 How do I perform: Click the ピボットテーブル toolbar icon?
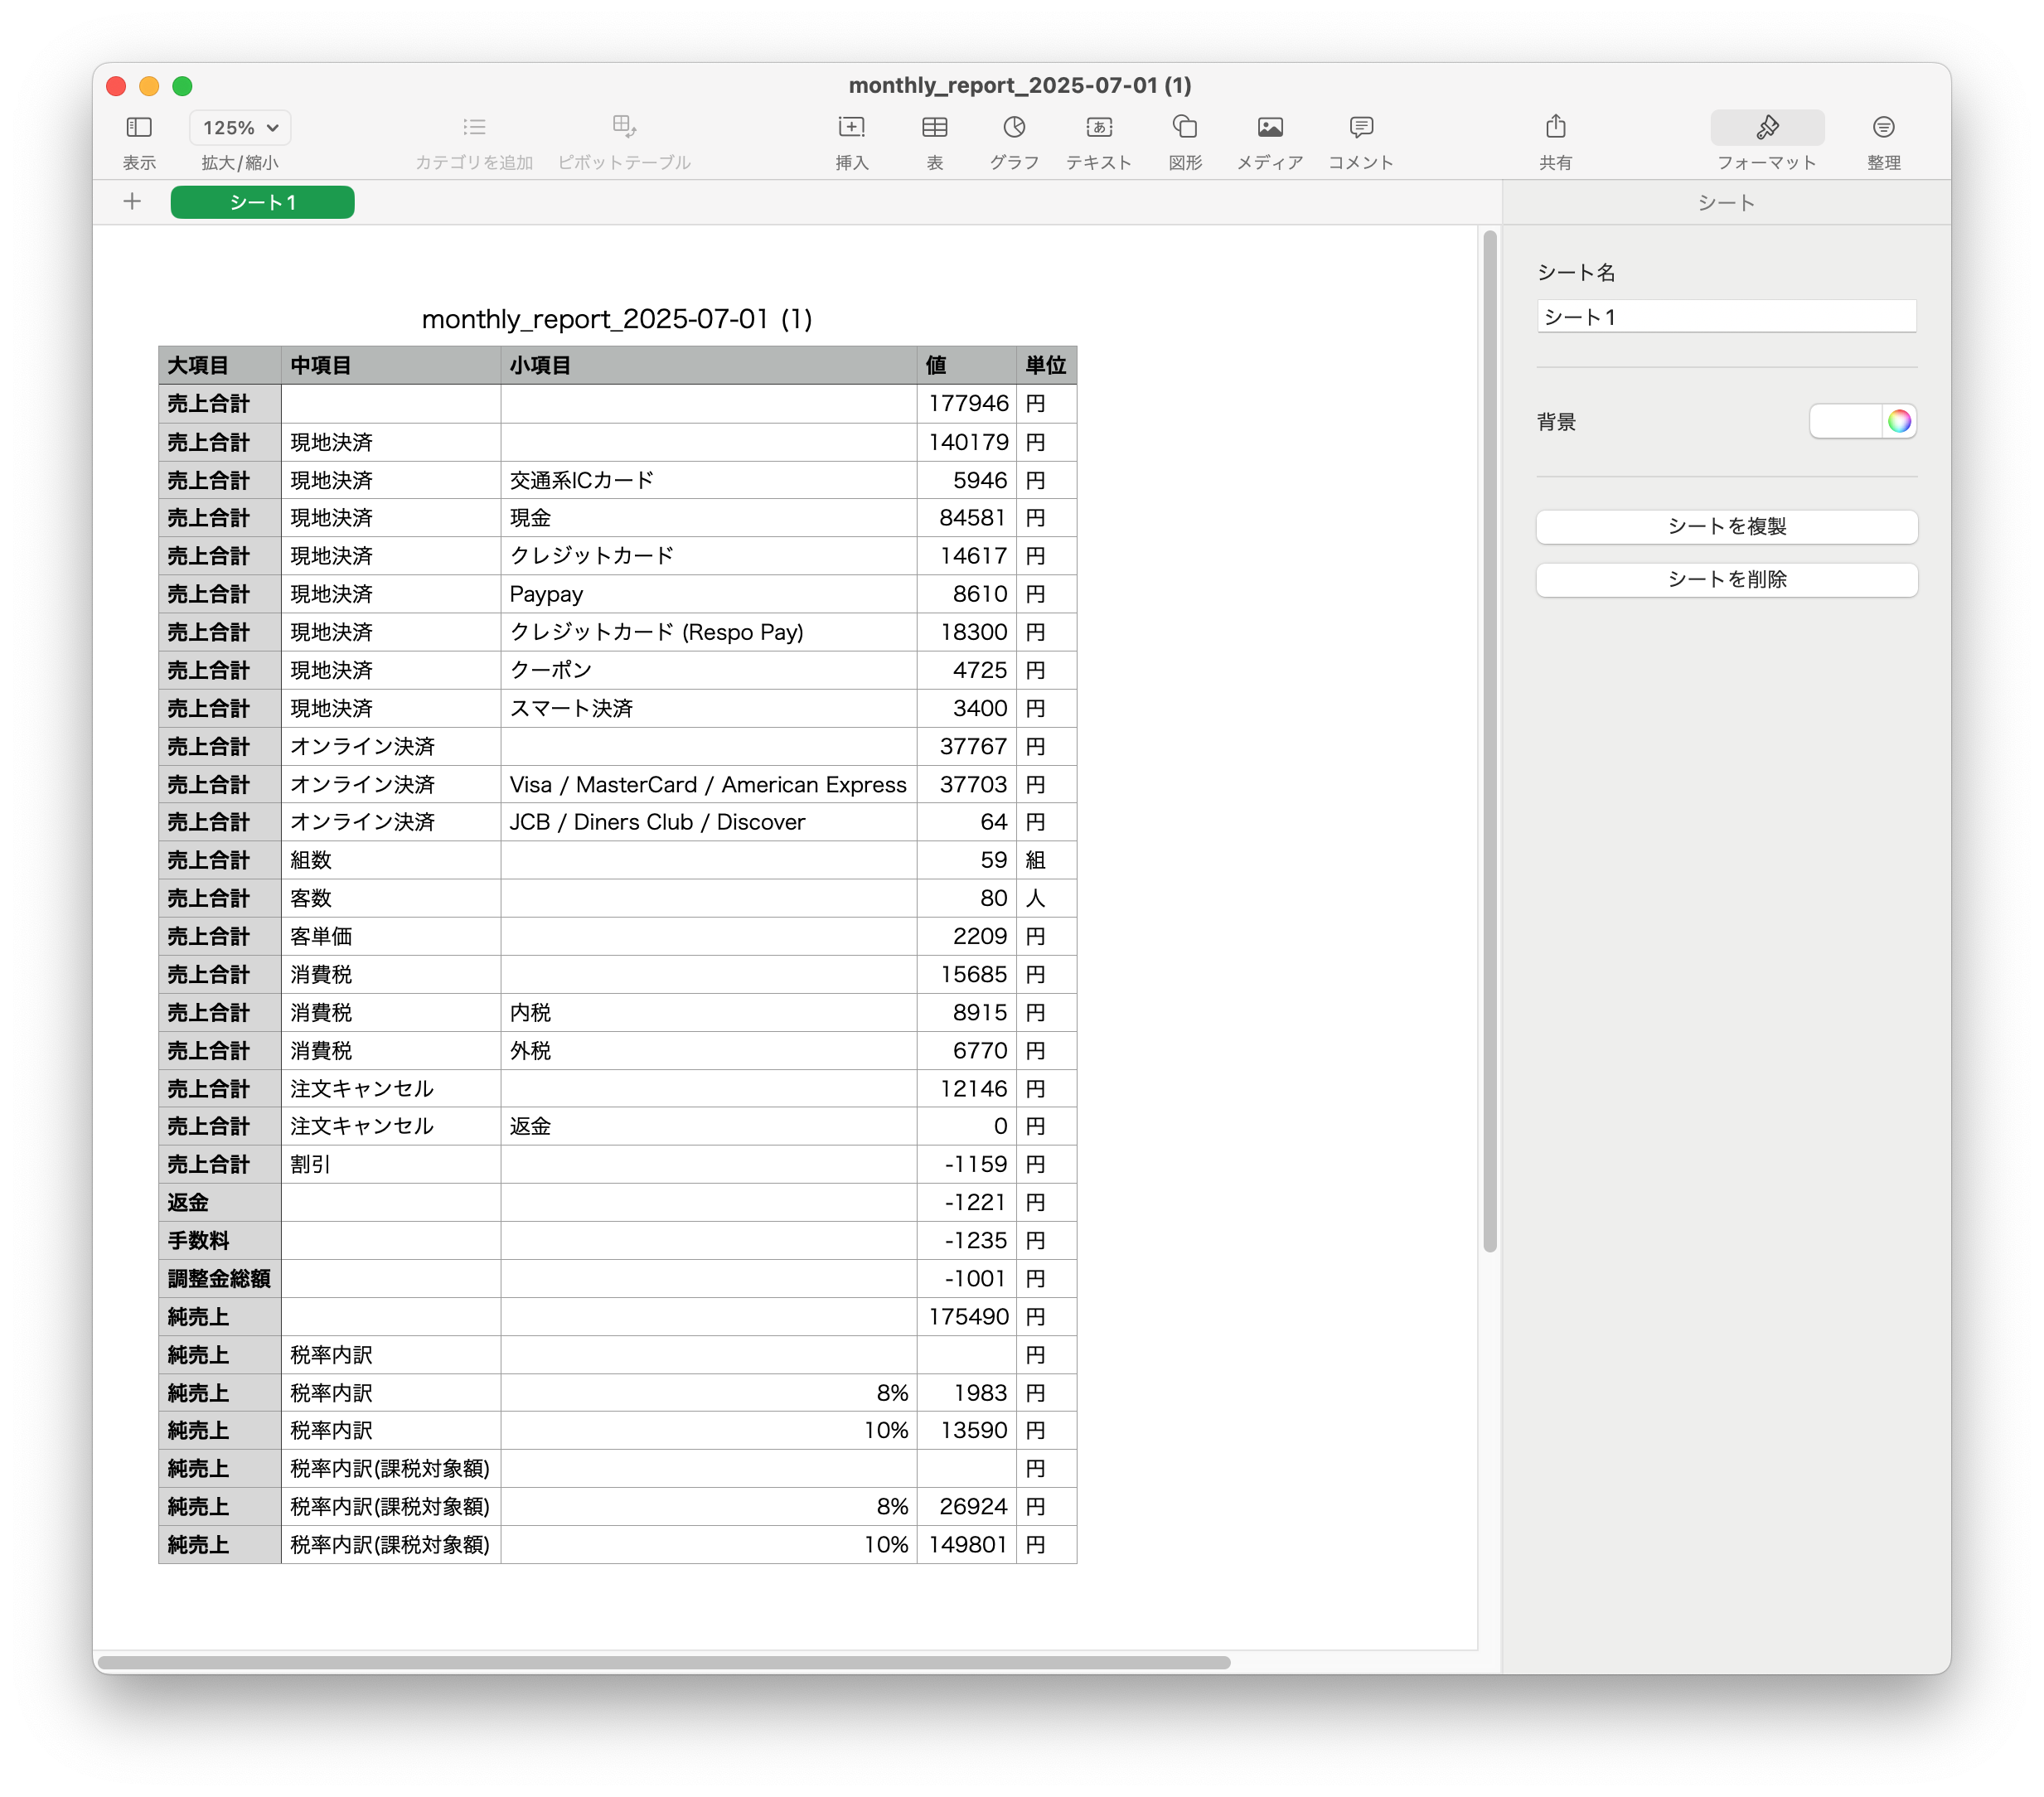[624, 127]
